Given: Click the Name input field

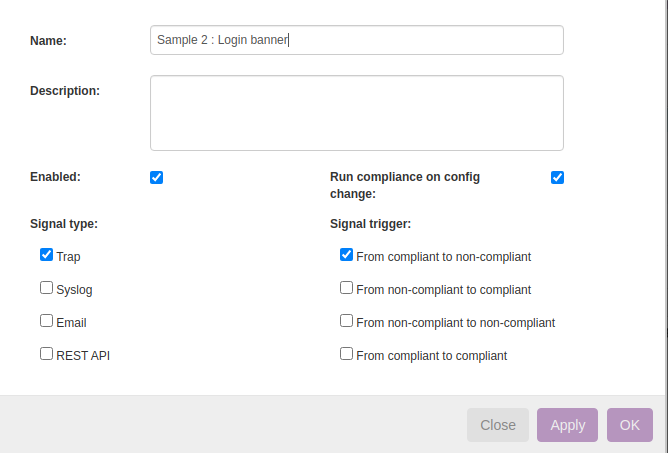Looking at the screenshot, I should 356,40.
